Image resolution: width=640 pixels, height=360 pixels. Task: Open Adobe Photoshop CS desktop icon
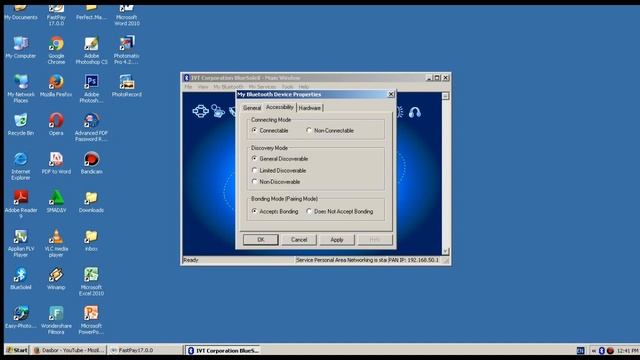[91, 50]
